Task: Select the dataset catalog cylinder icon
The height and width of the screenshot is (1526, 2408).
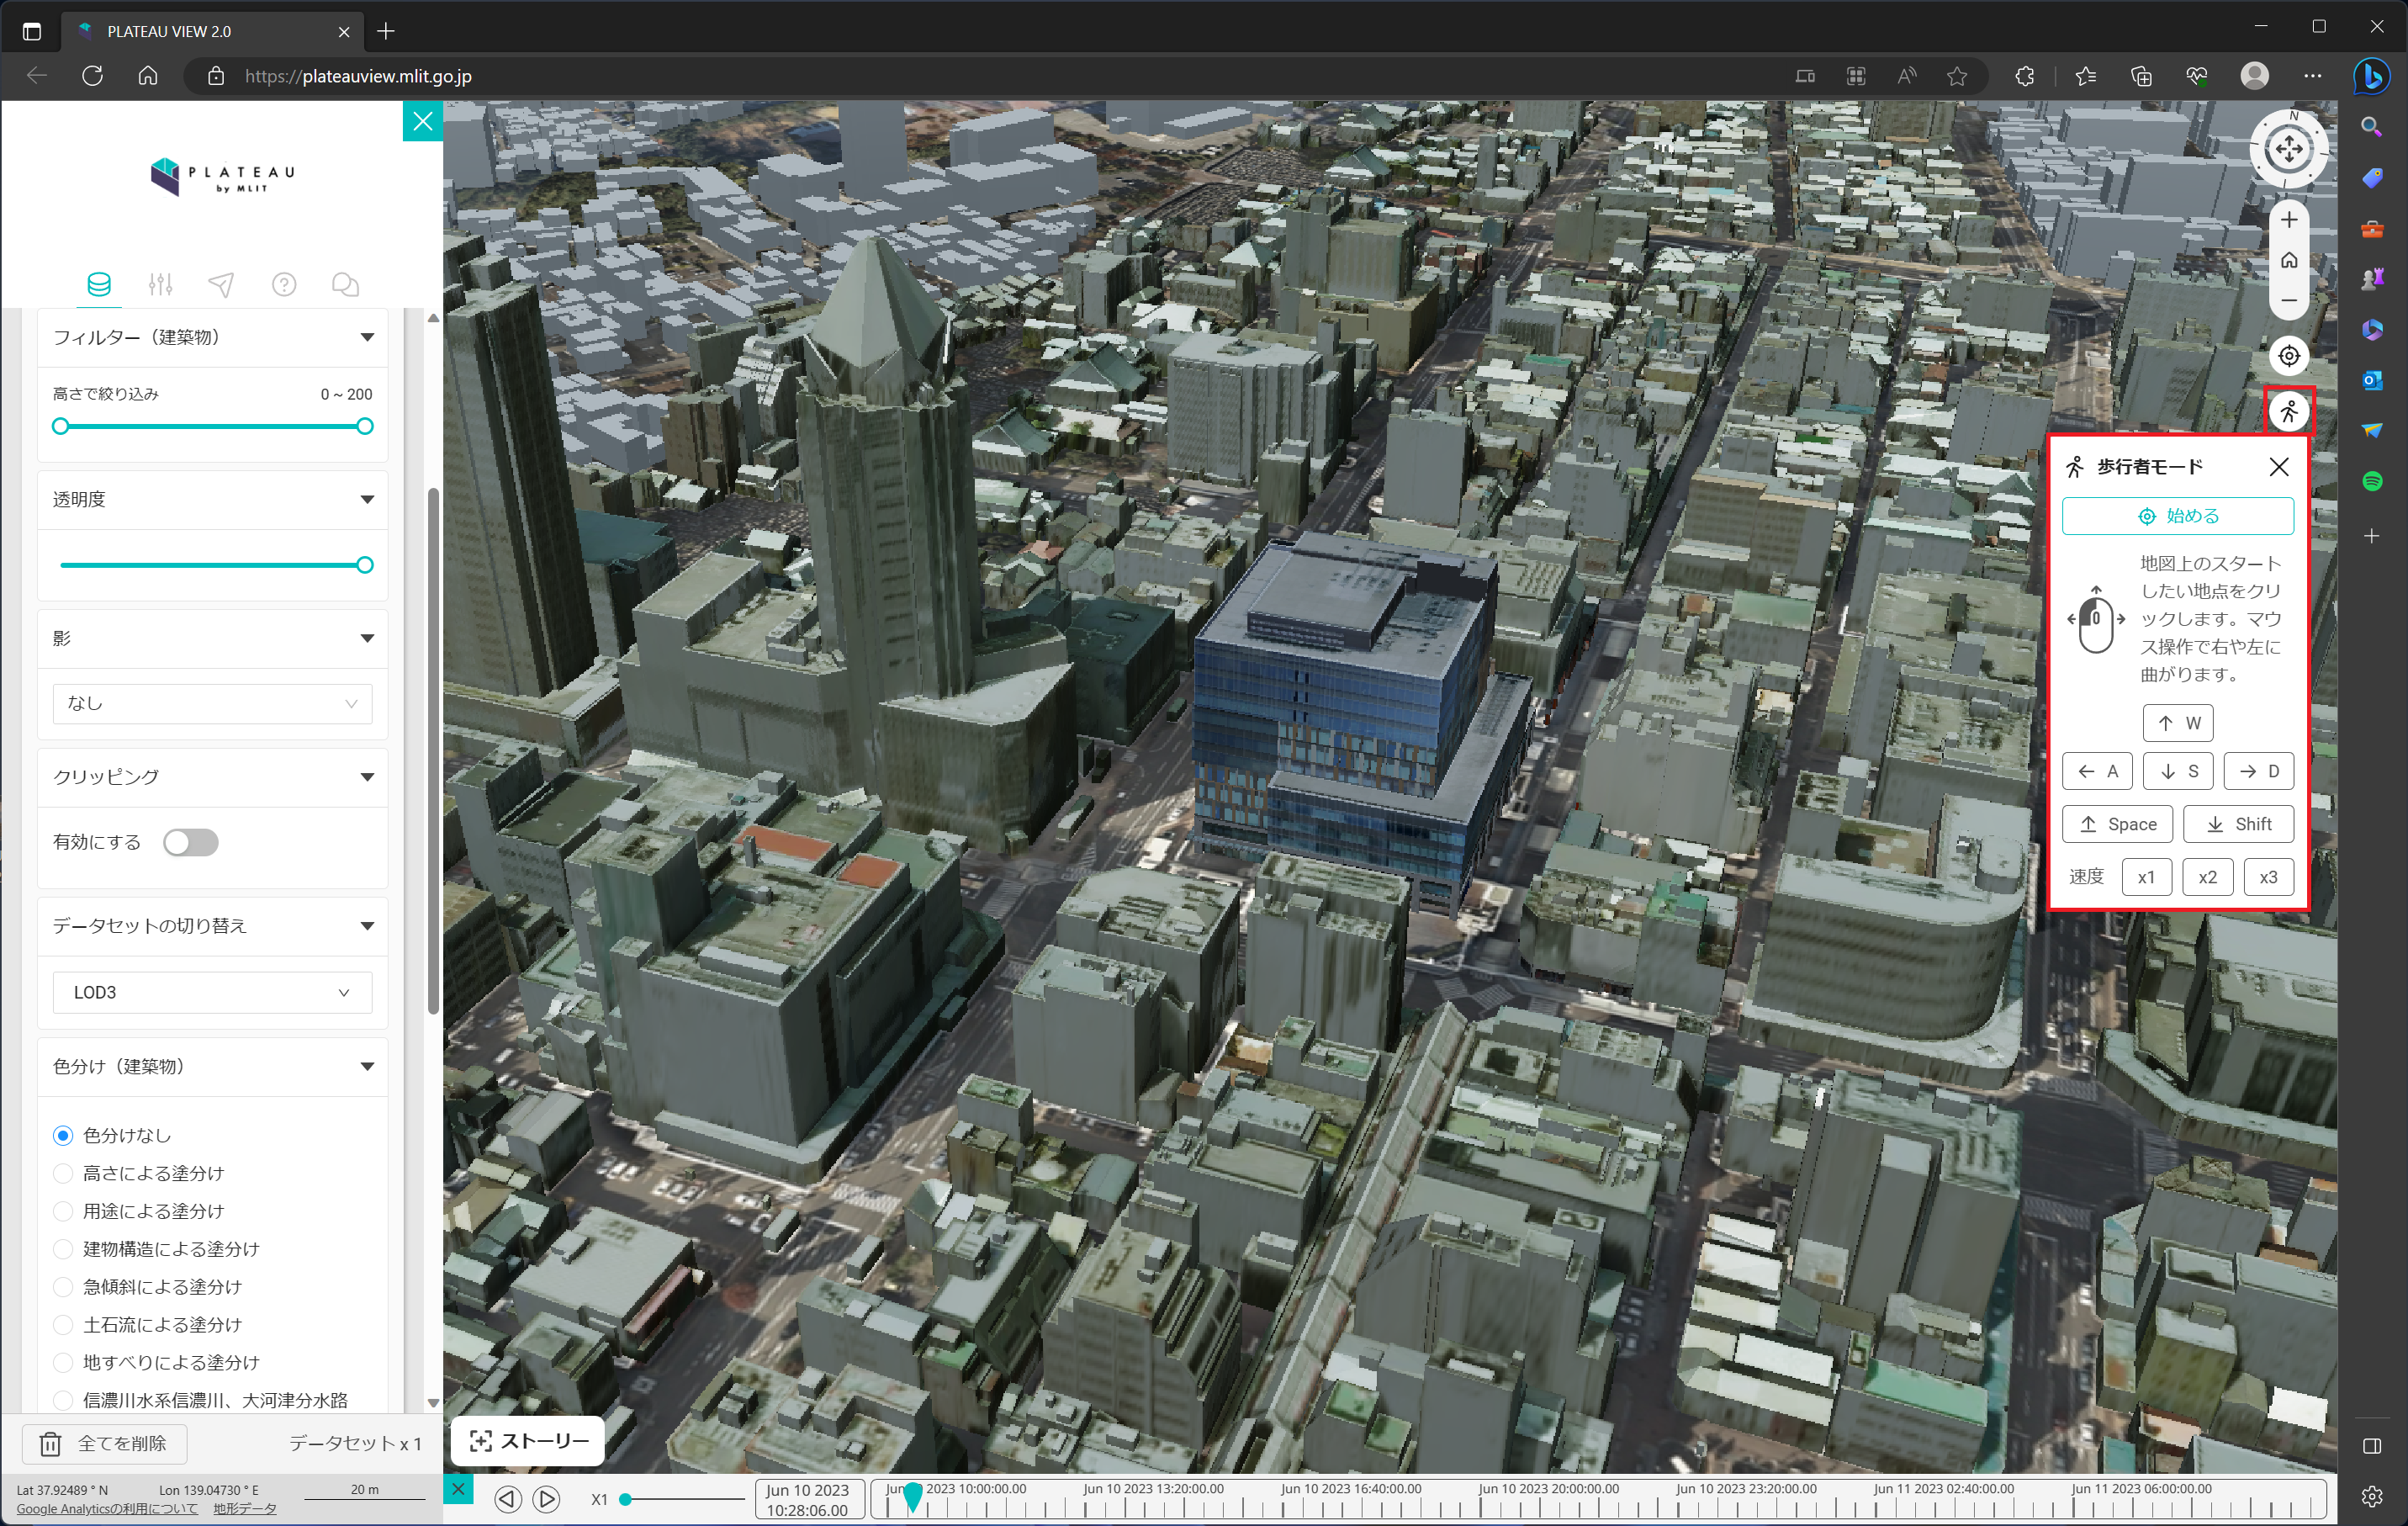Action: [98, 285]
